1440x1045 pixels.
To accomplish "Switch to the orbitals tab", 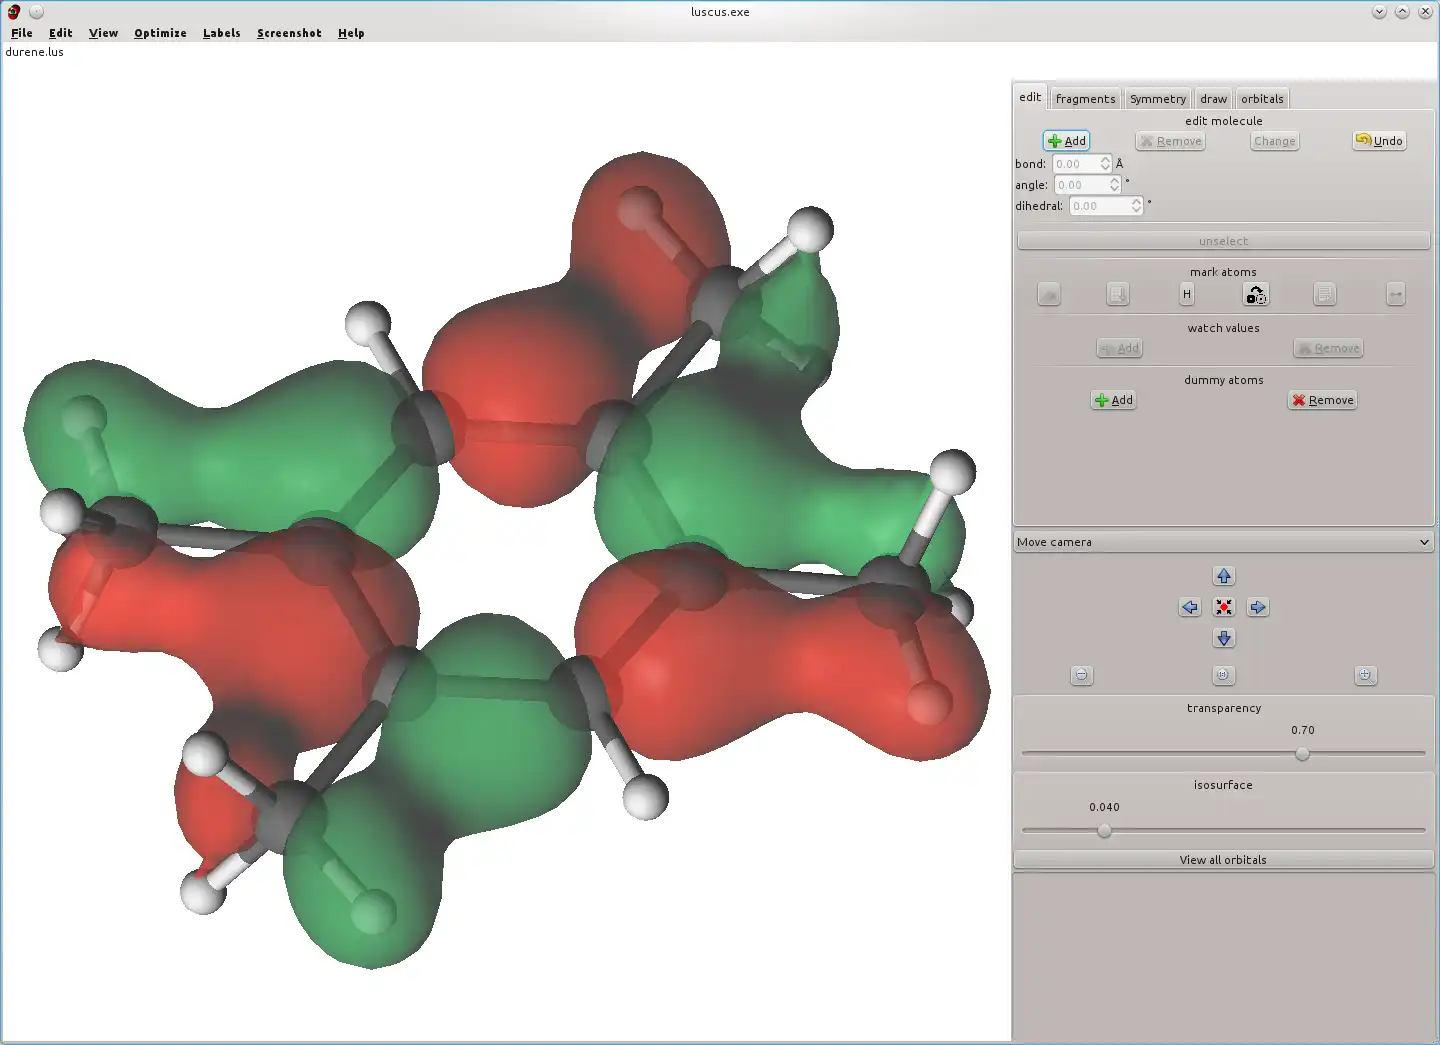I will click(x=1262, y=99).
